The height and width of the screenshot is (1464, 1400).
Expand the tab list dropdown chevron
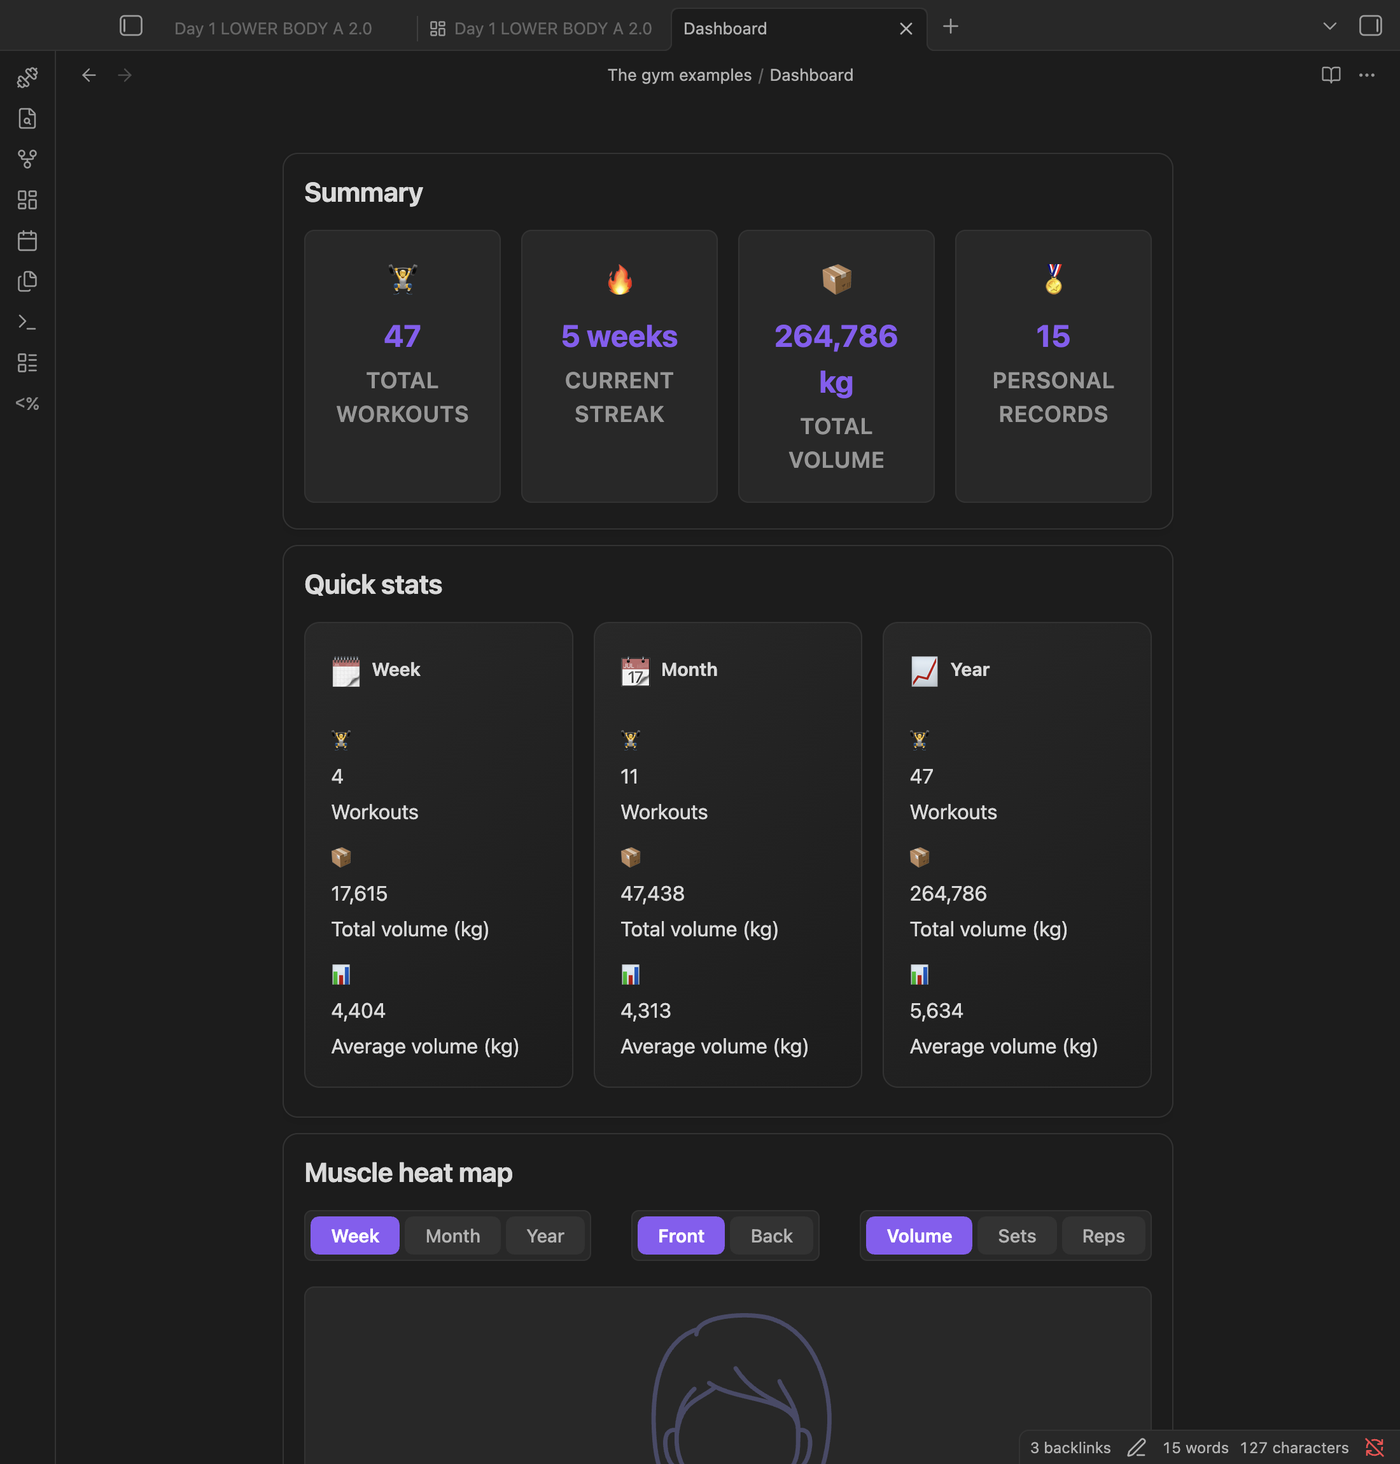(x=1330, y=26)
